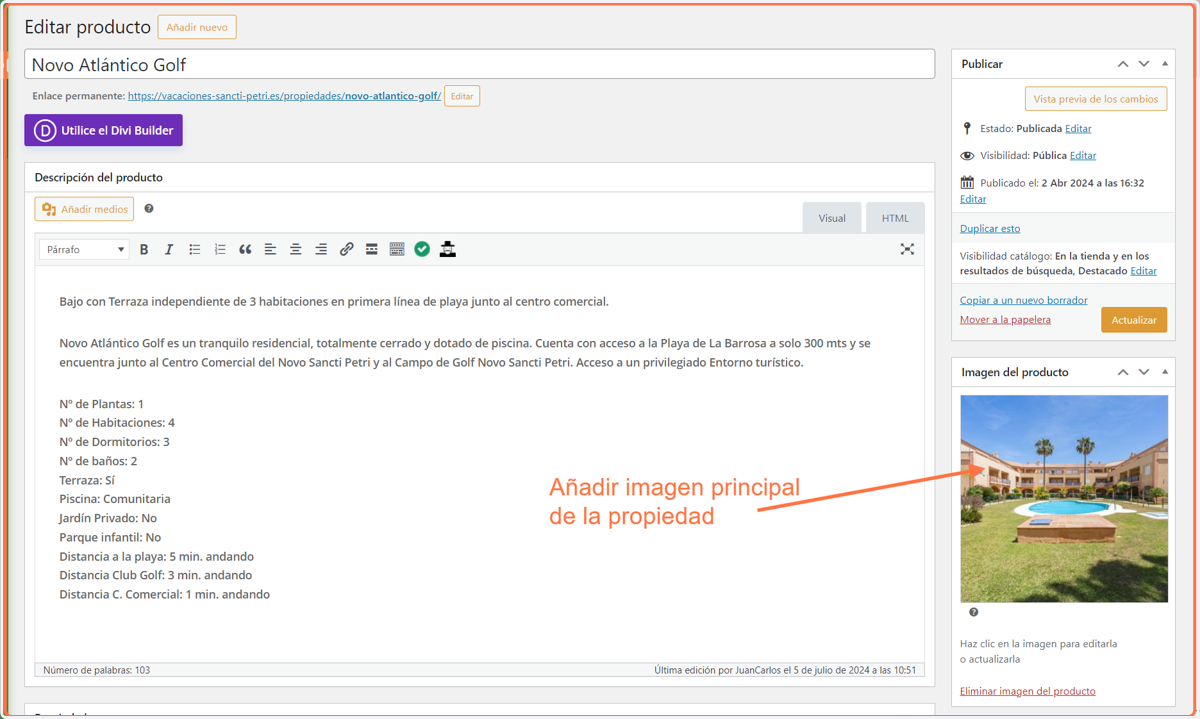
Task: Align text left
Action: [x=270, y=249]
